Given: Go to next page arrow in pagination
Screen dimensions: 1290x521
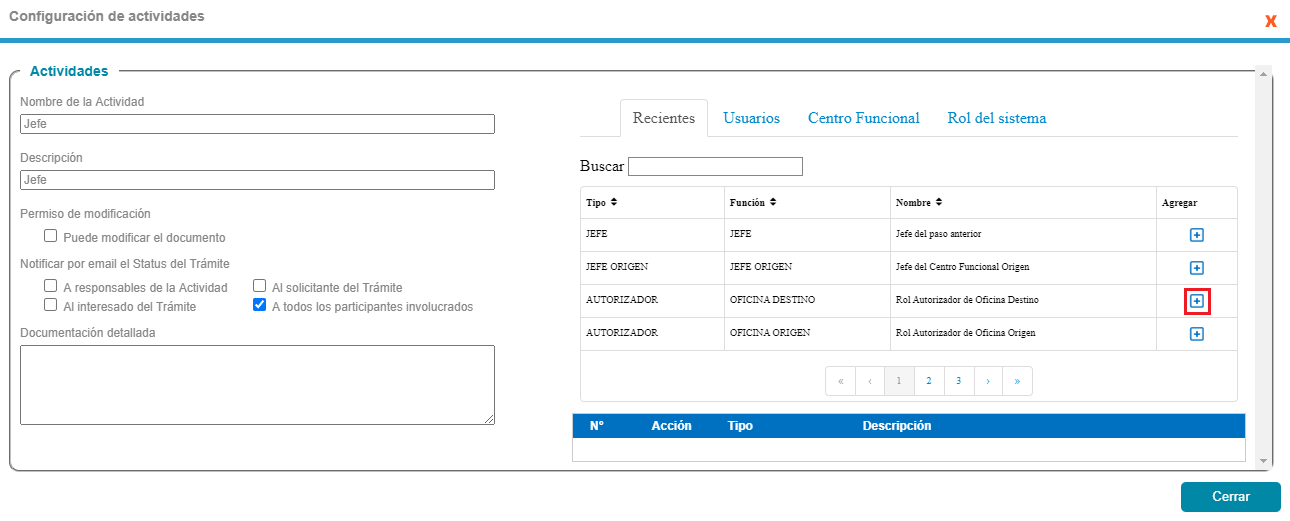Looking at the screenshot, I should [988, 381].
